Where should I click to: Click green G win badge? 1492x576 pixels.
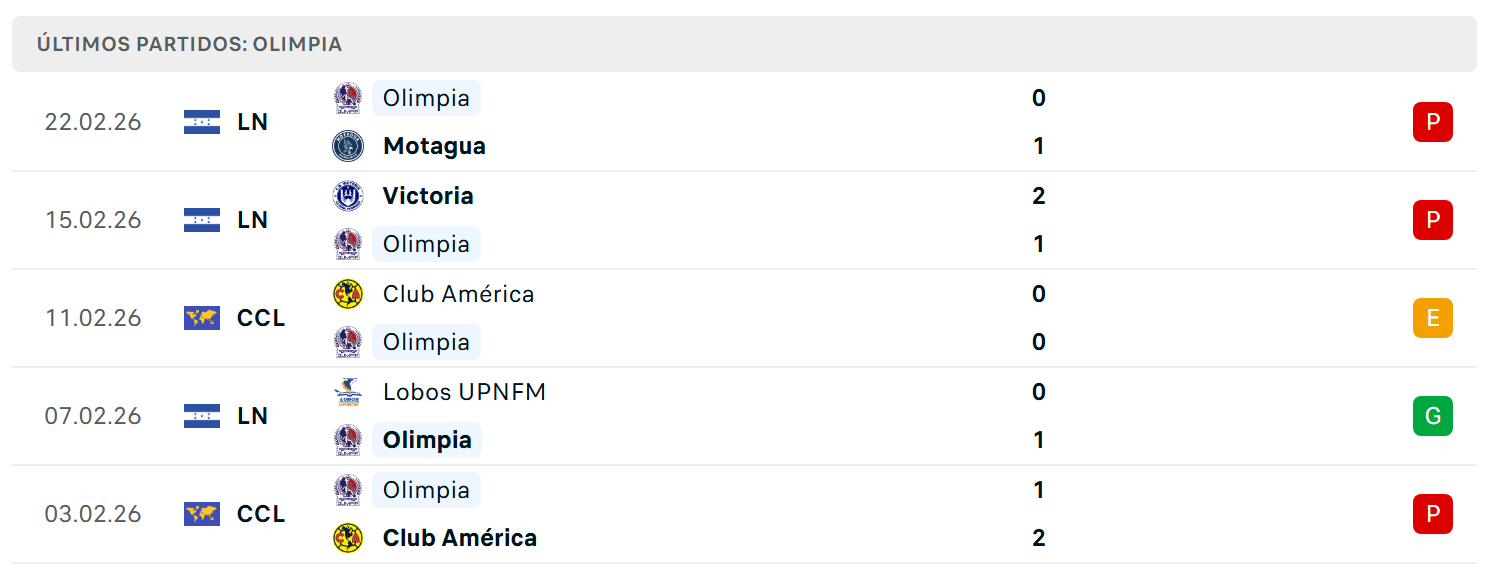[x=1432, y=416]
